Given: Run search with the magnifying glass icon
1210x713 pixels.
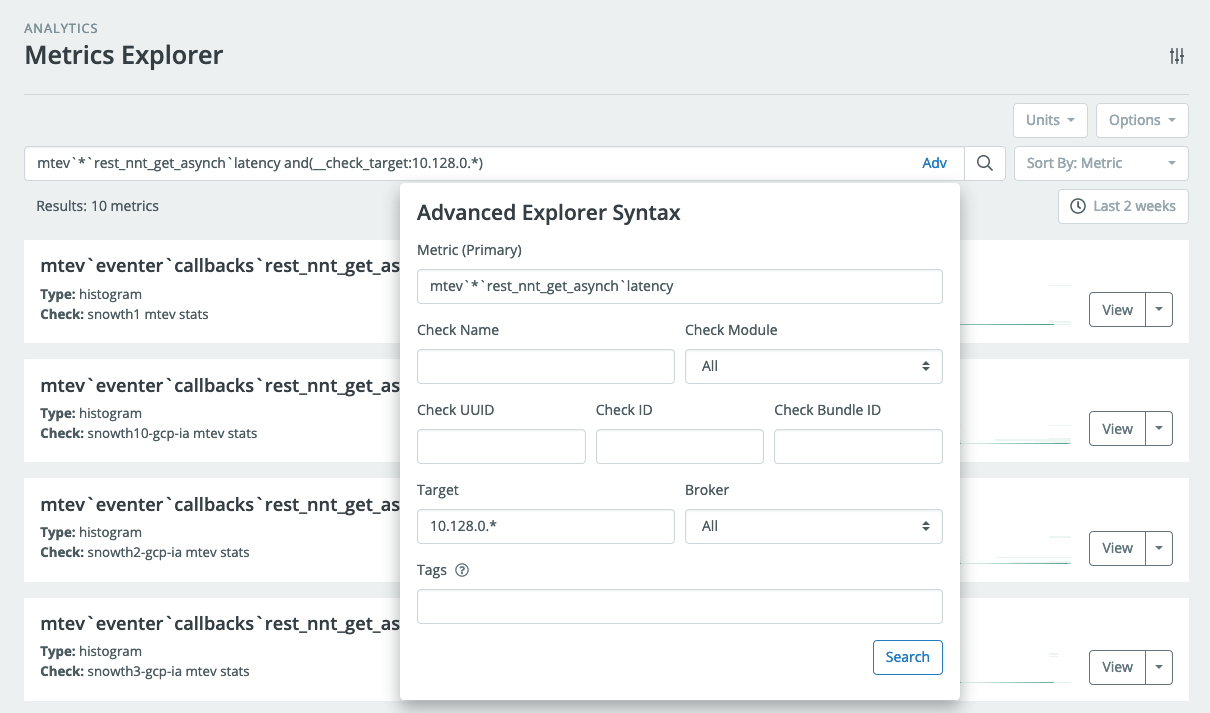Looking at the screenshot, I should coord(984,162).
